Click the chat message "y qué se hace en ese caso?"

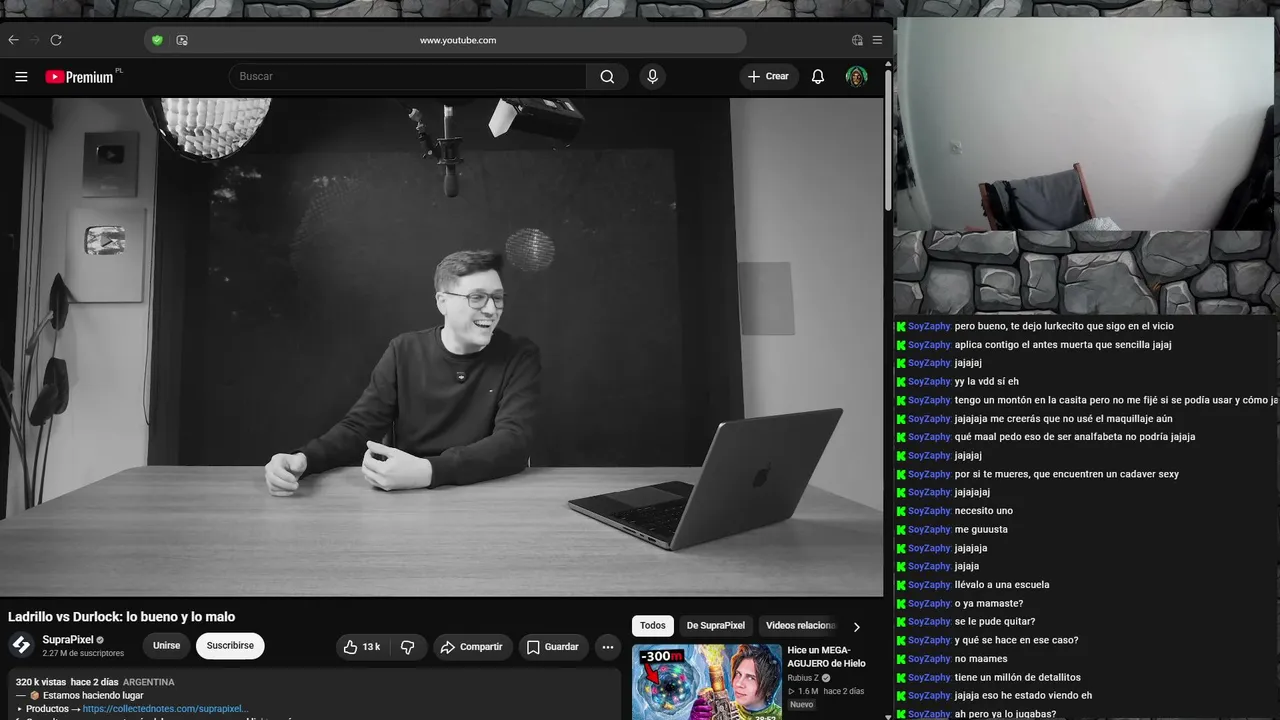pyautogui.click(x=1016, y=640)
